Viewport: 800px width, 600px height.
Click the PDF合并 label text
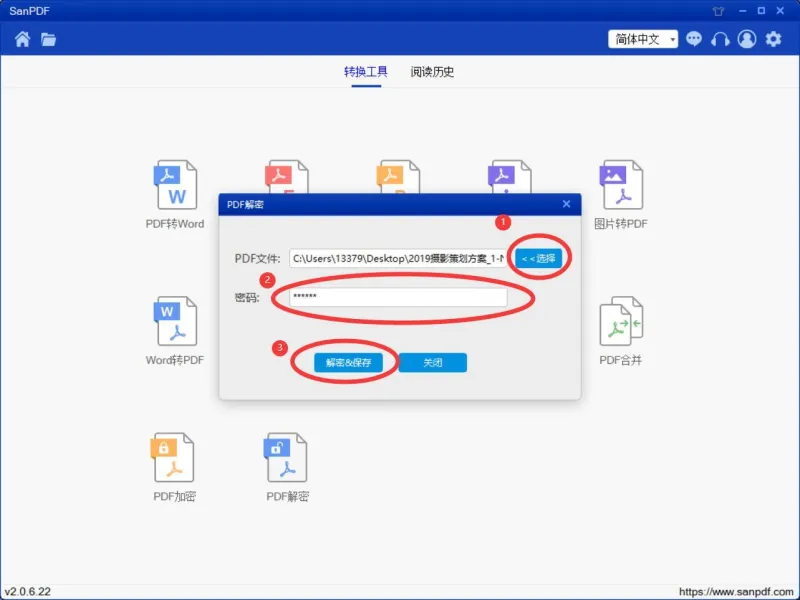point(620,360)
